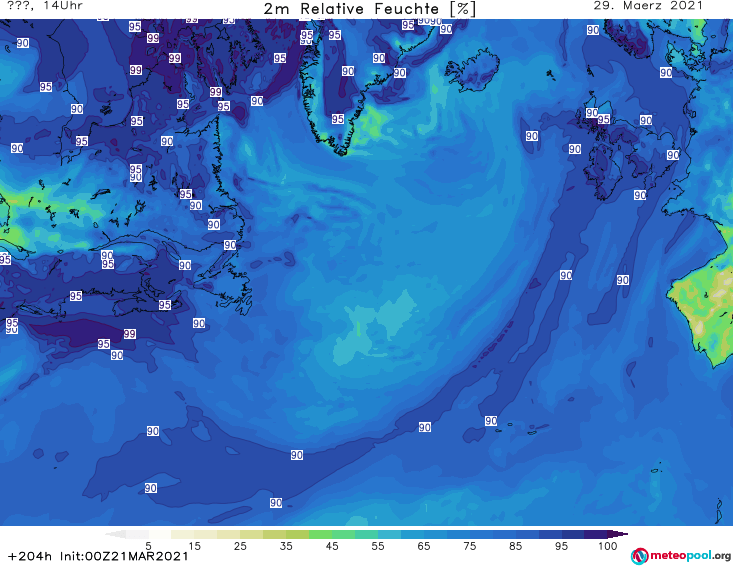Click the color scale tick label "75"
Screen dimensions: 733x566
(x=470, y=546)
